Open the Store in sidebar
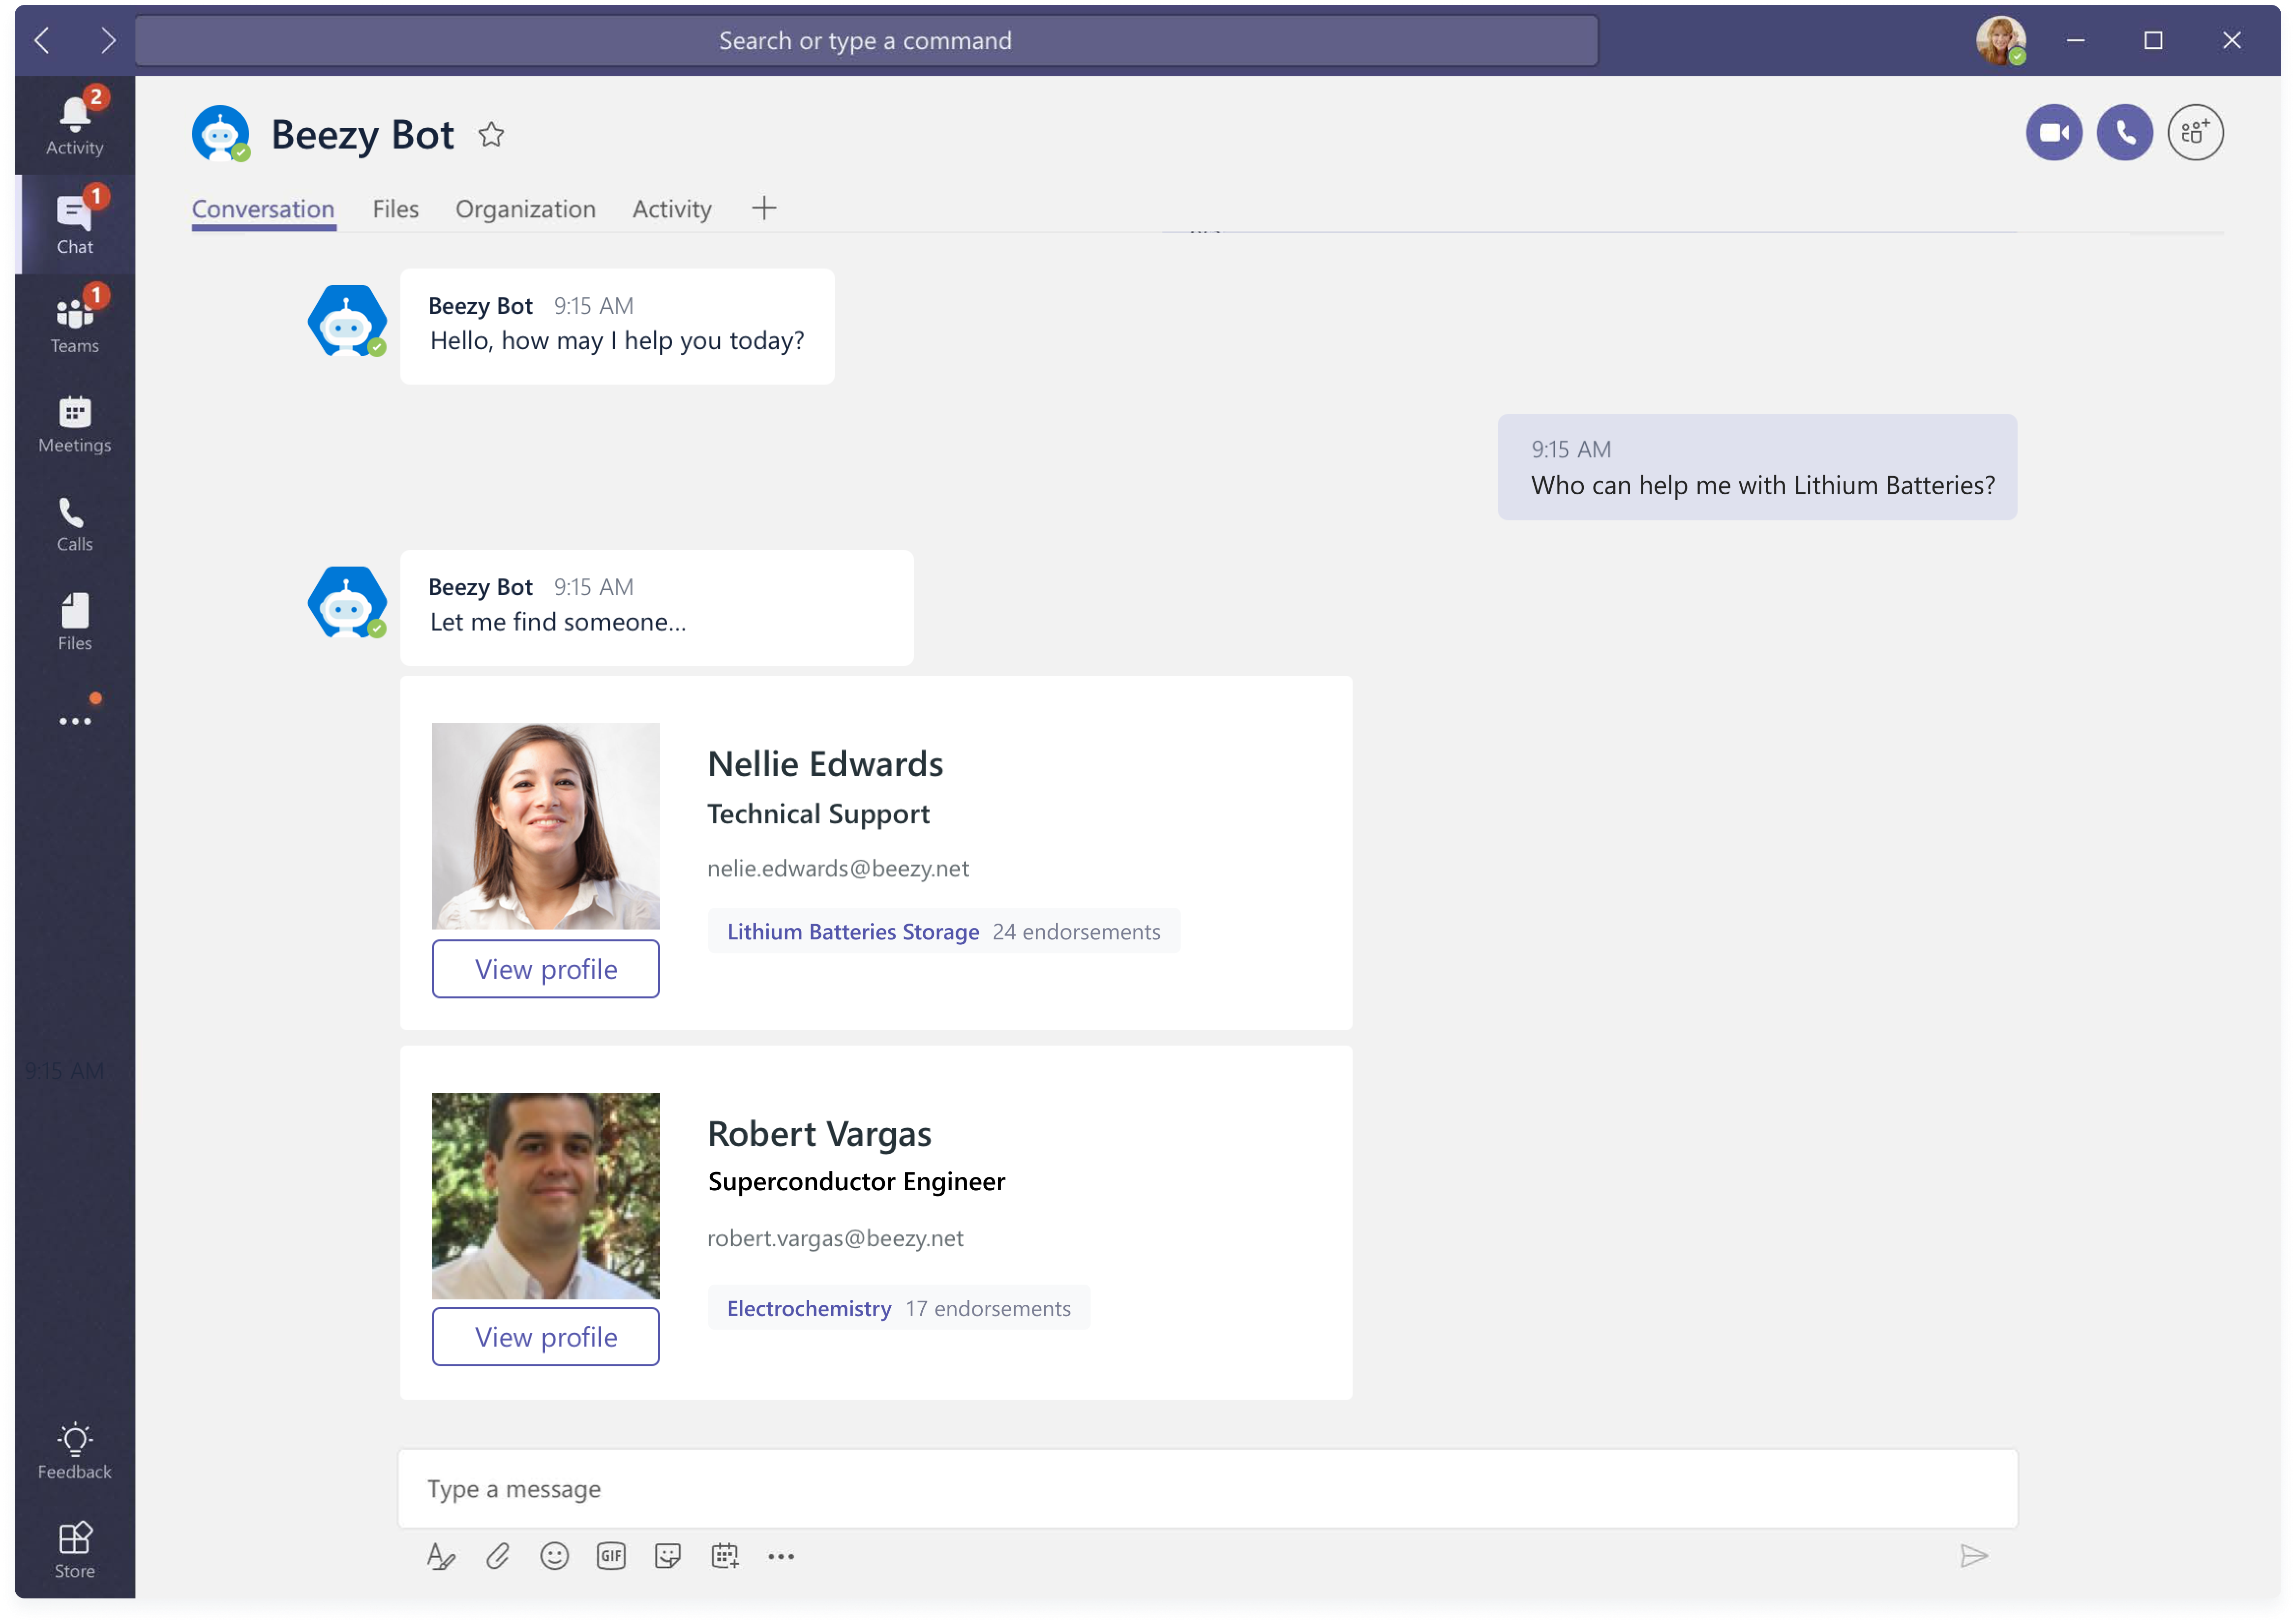The height and width of the screenshot is (1623, 2296). [75, 1549]
